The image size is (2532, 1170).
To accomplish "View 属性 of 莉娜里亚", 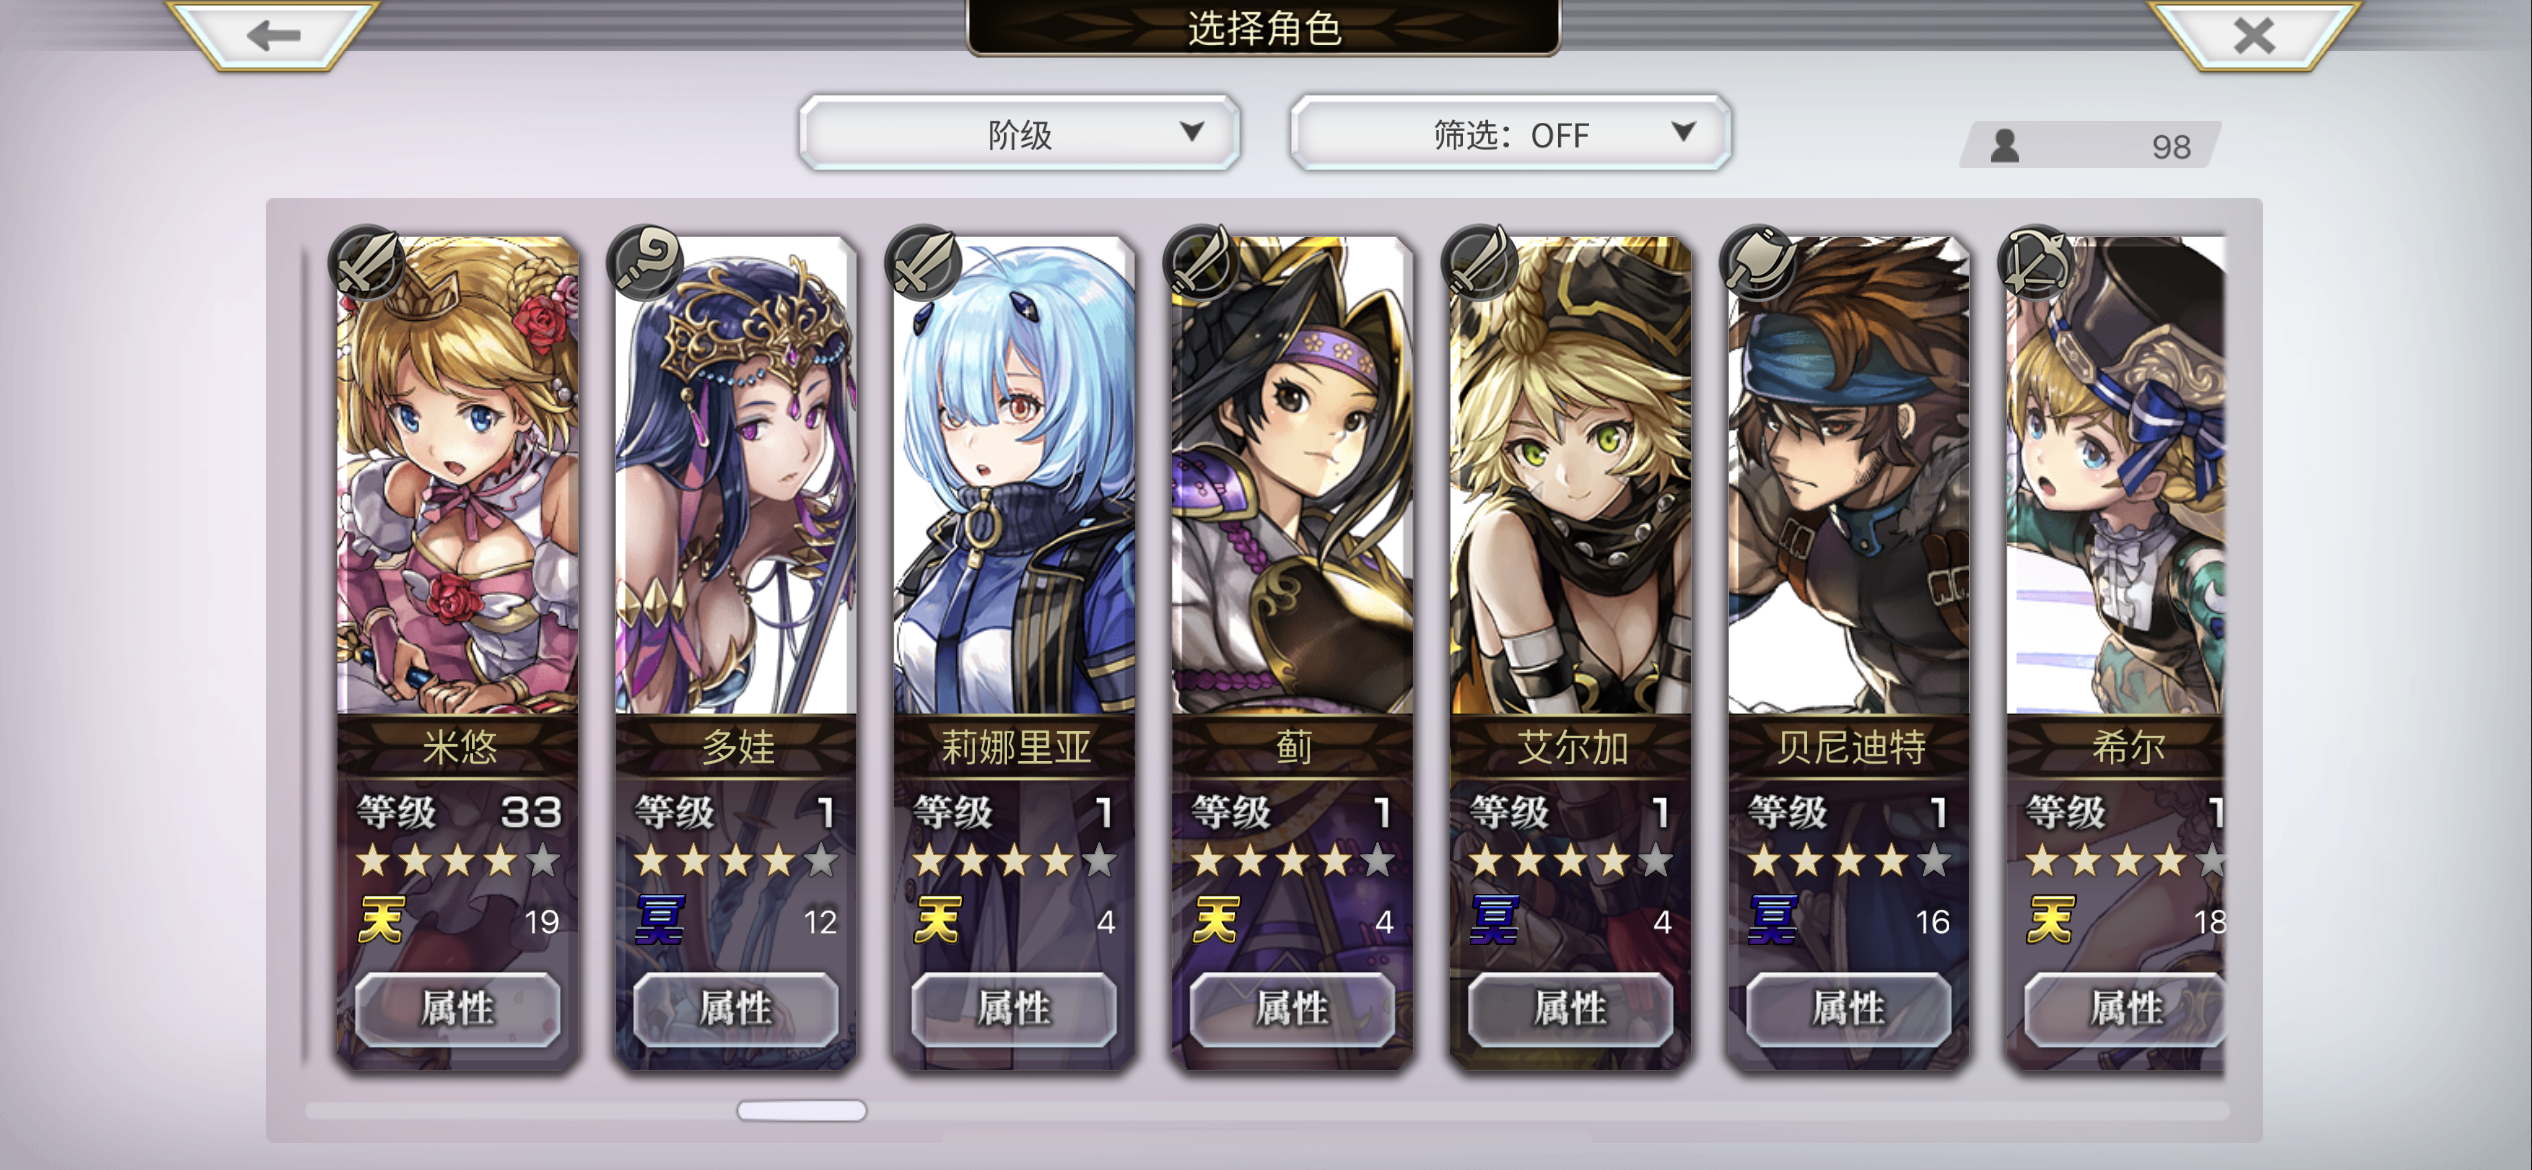I will coord(1014,1009).
